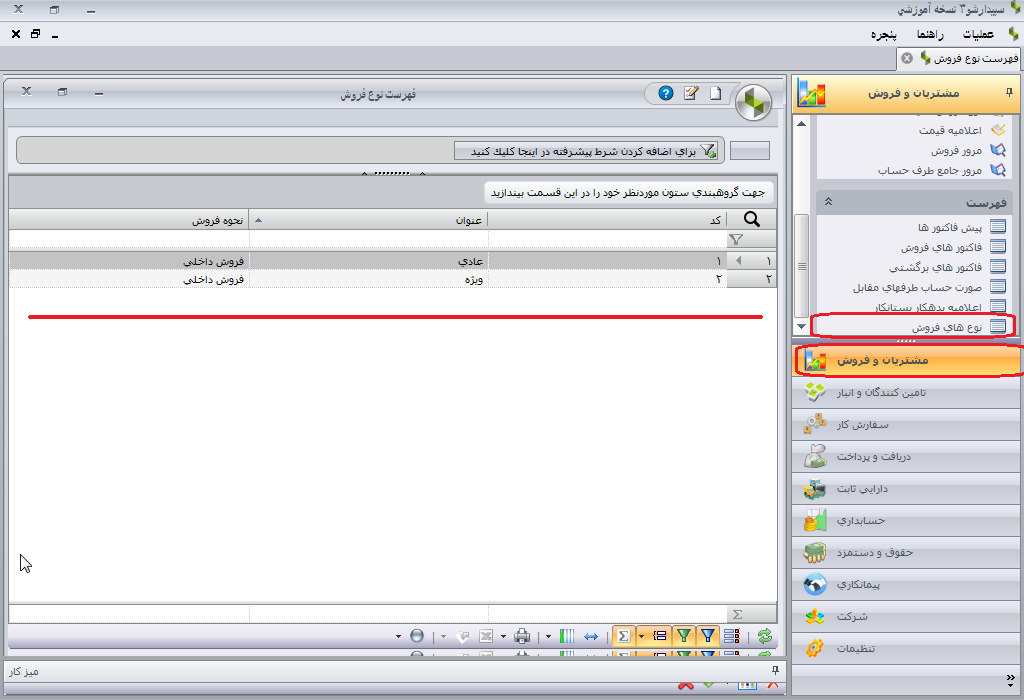Image resolution: width=1024 pixels, height=700 pixels.
Task: Open the dropdown arrow next to the green columns icon
Action: (x=548, y=636)
